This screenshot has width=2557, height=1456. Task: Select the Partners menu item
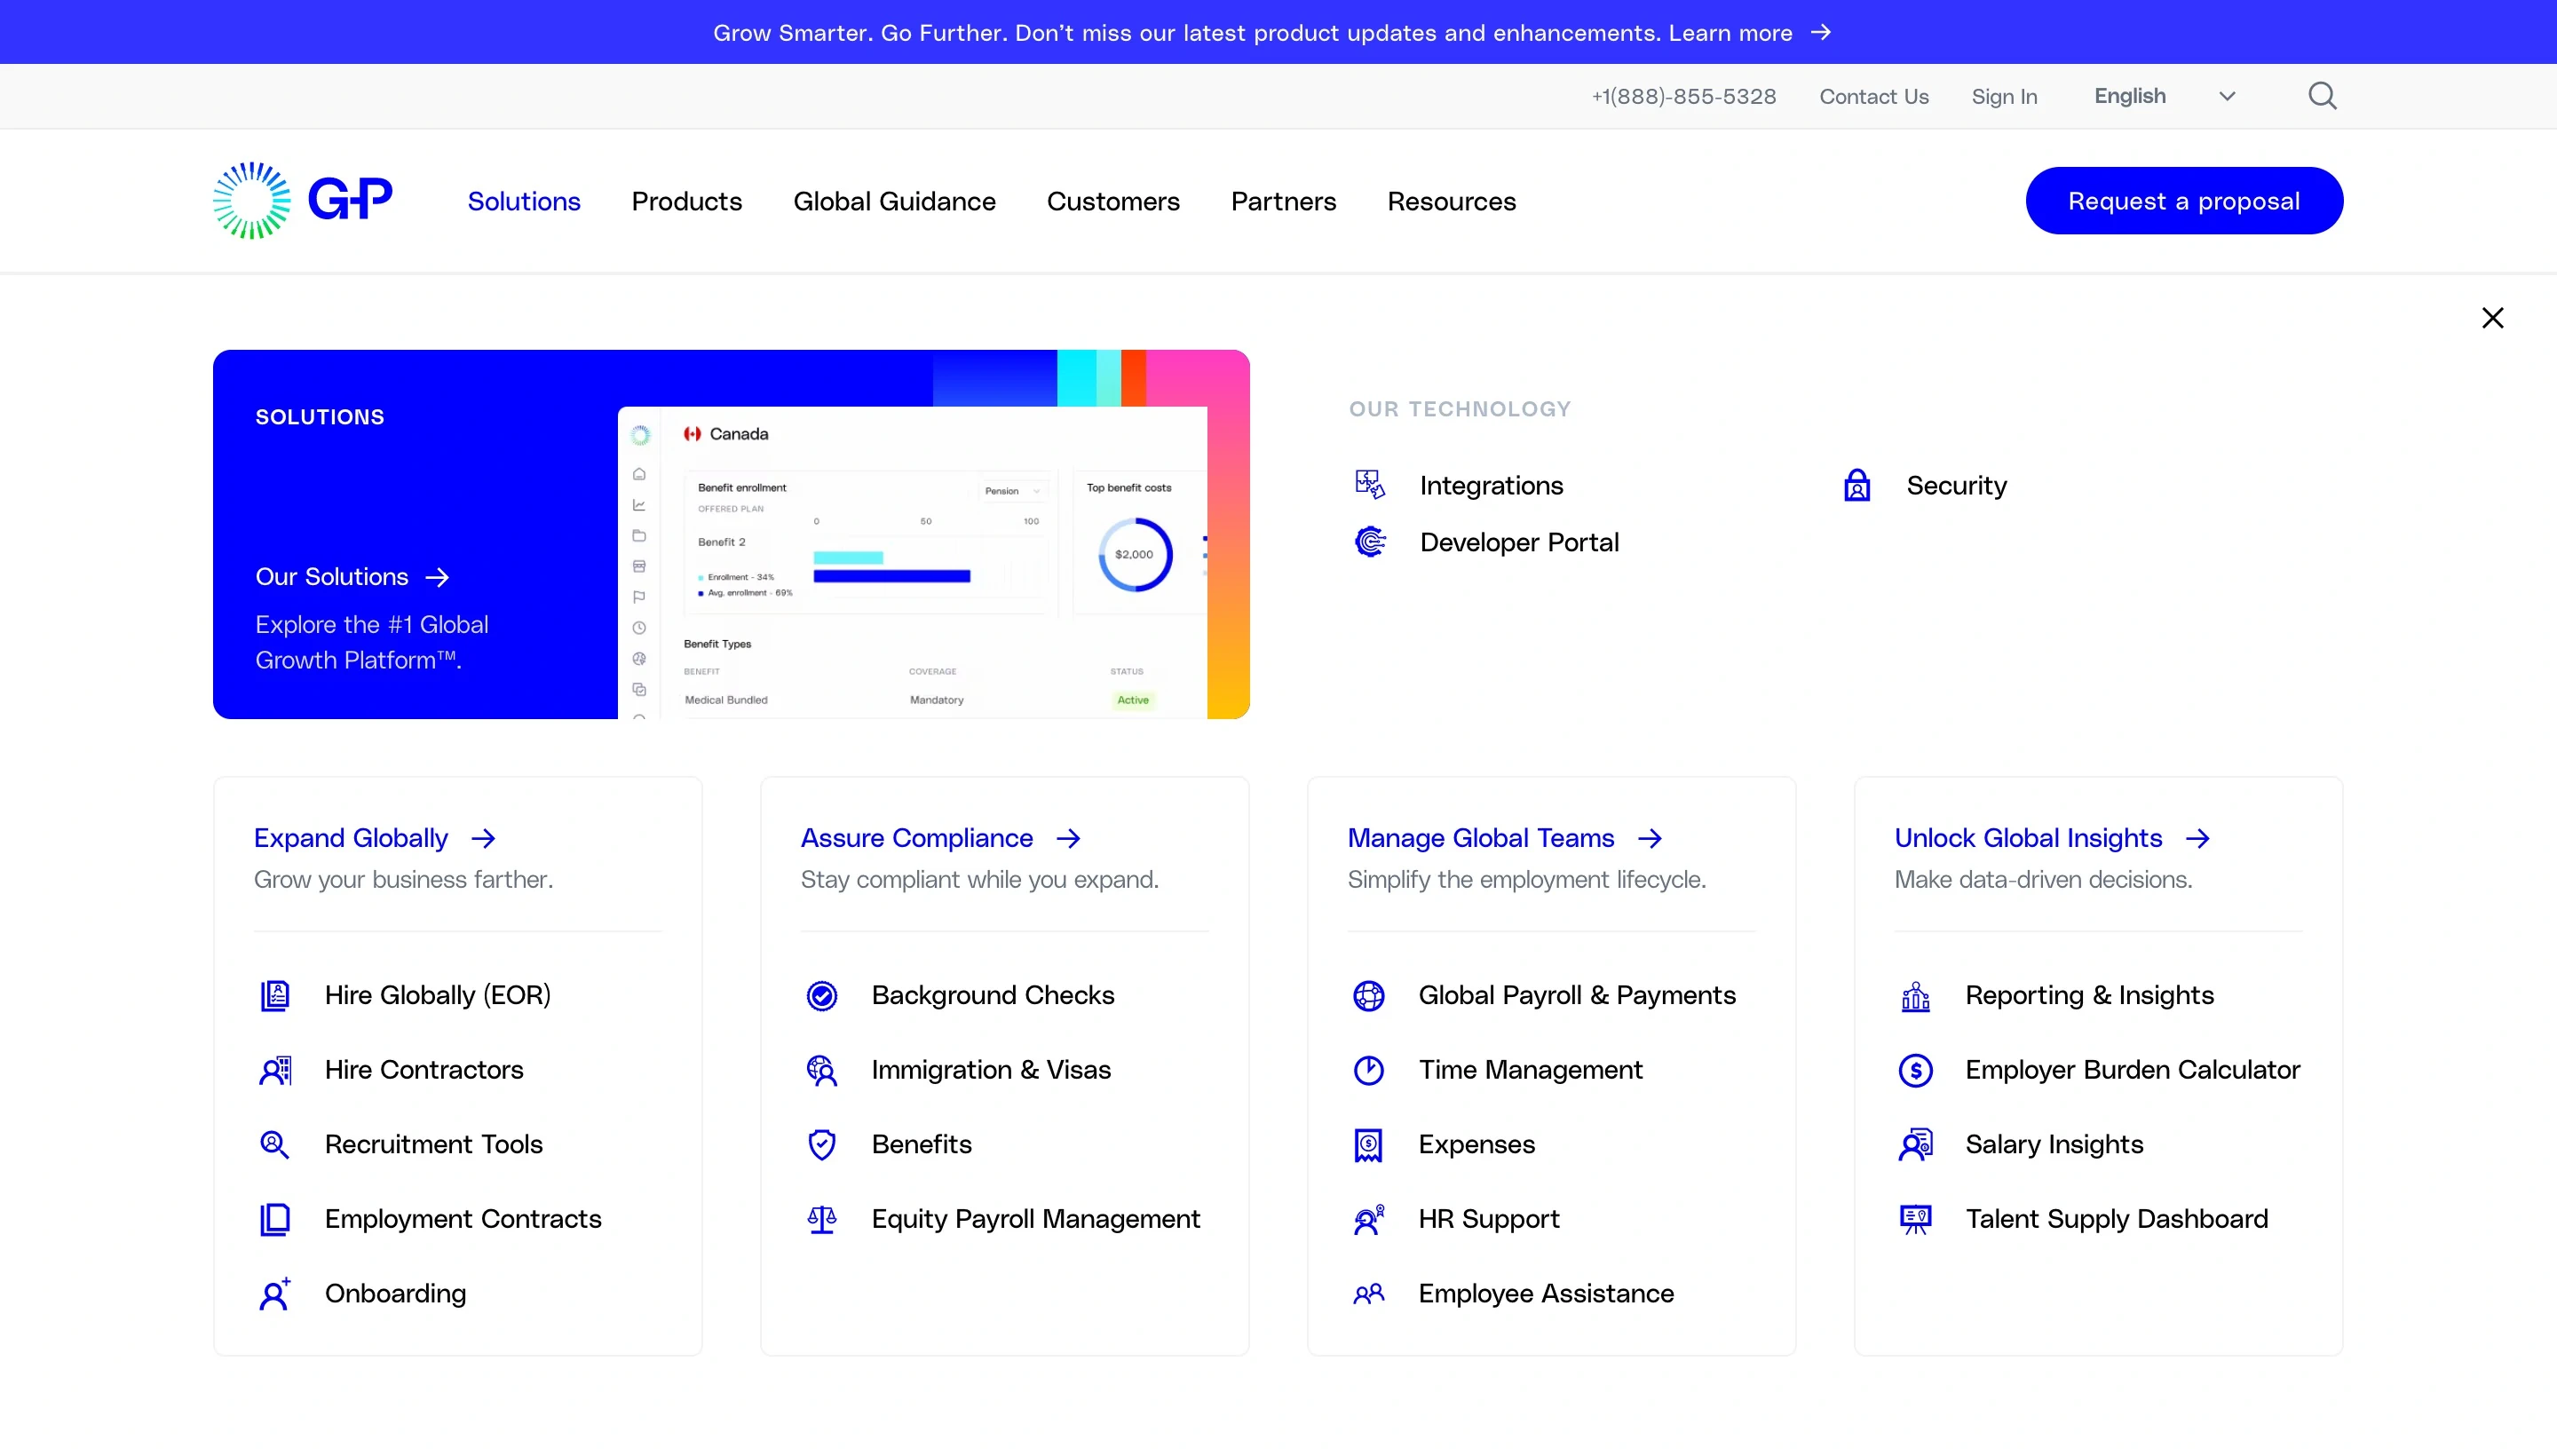point(1283,201)
